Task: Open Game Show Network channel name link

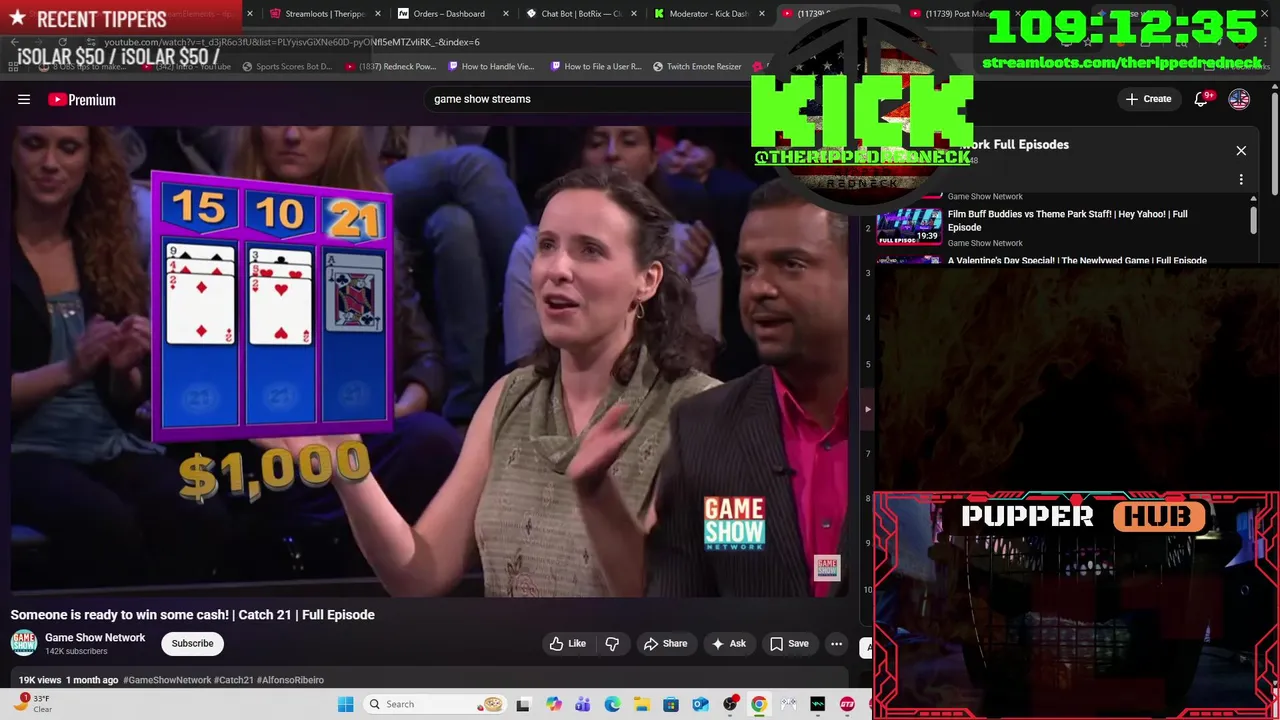Action: (x=95, y=637)
